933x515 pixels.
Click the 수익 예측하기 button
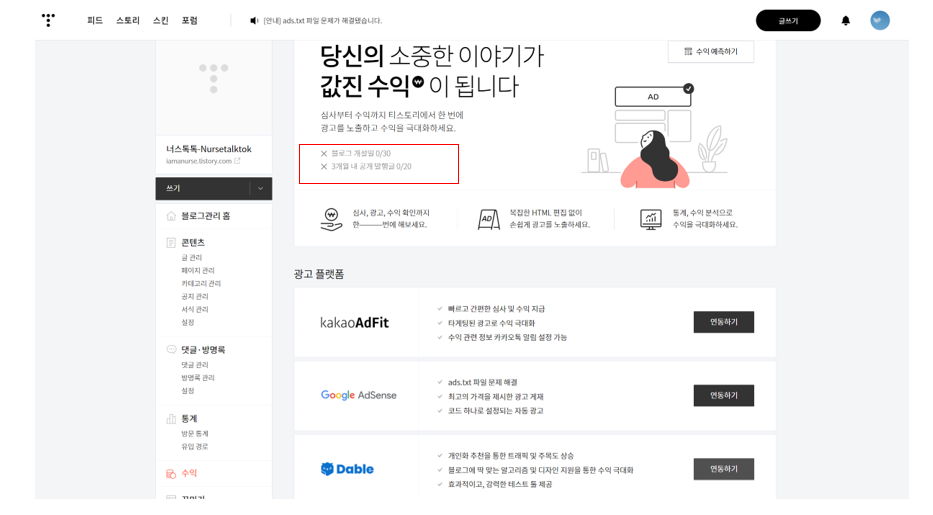coord(711,52)
